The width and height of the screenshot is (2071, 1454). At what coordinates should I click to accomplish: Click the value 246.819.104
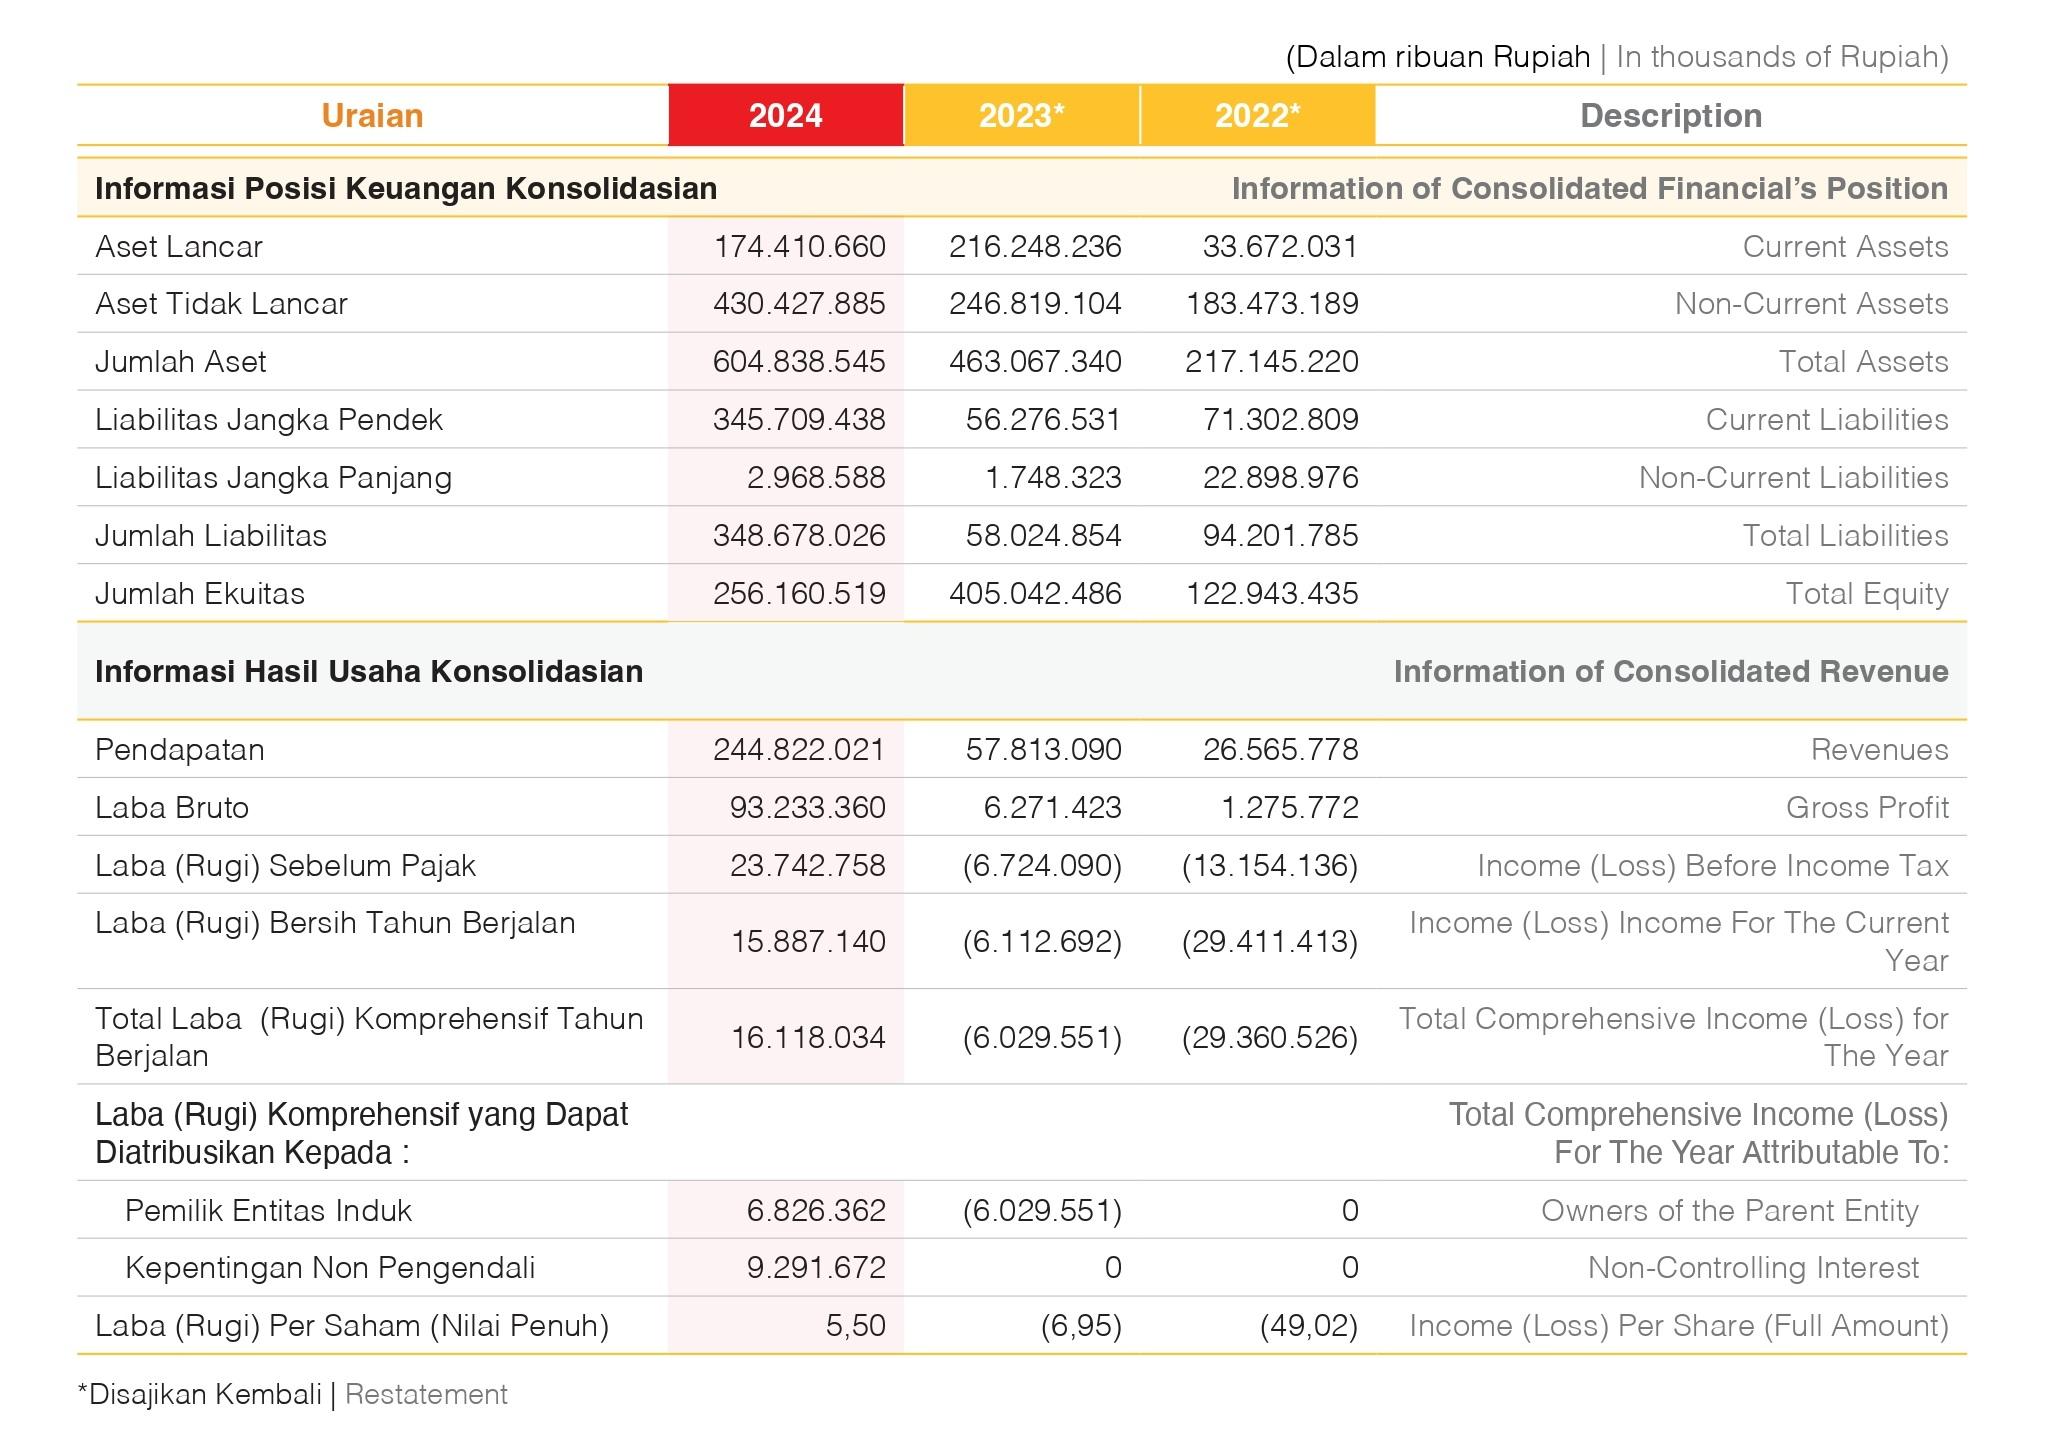(1035, 304)
